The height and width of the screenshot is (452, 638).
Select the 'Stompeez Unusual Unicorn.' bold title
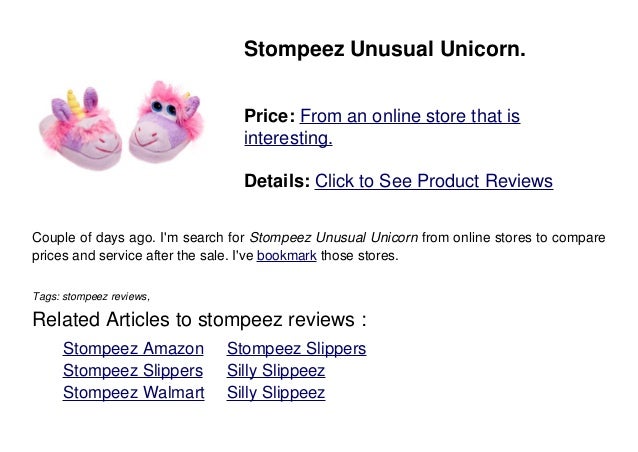(384, 49)
